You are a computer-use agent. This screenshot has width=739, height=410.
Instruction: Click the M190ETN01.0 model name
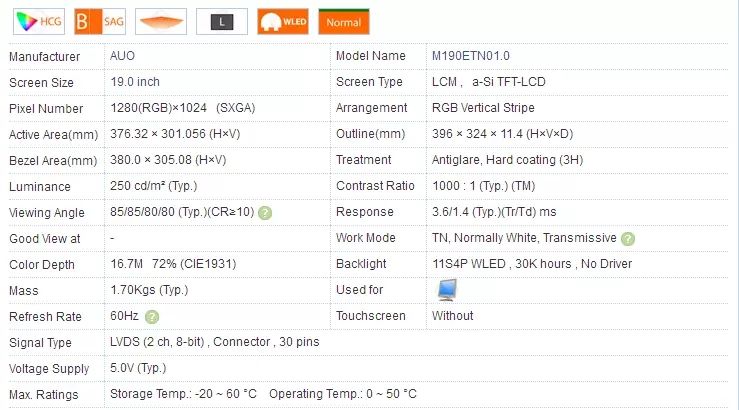470,56
